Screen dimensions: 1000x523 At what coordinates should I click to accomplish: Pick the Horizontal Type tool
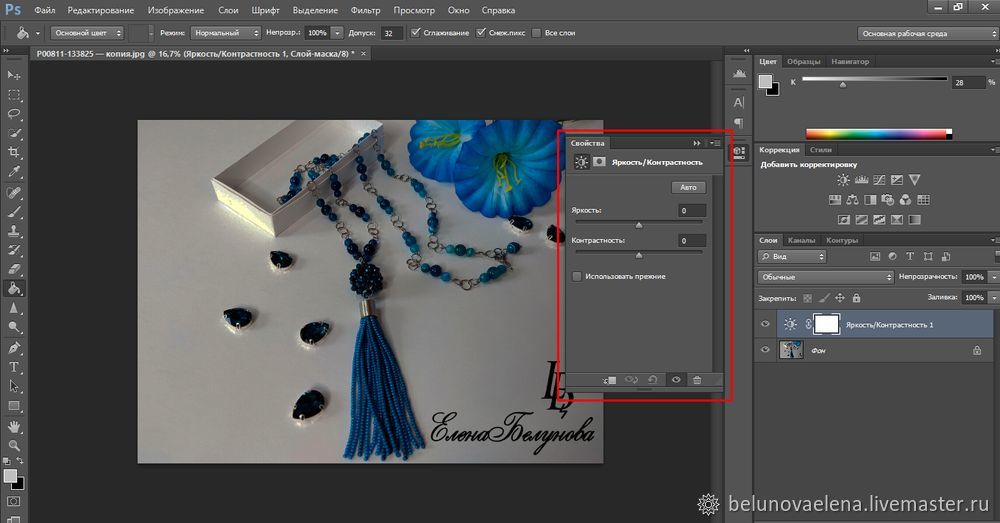14,367
